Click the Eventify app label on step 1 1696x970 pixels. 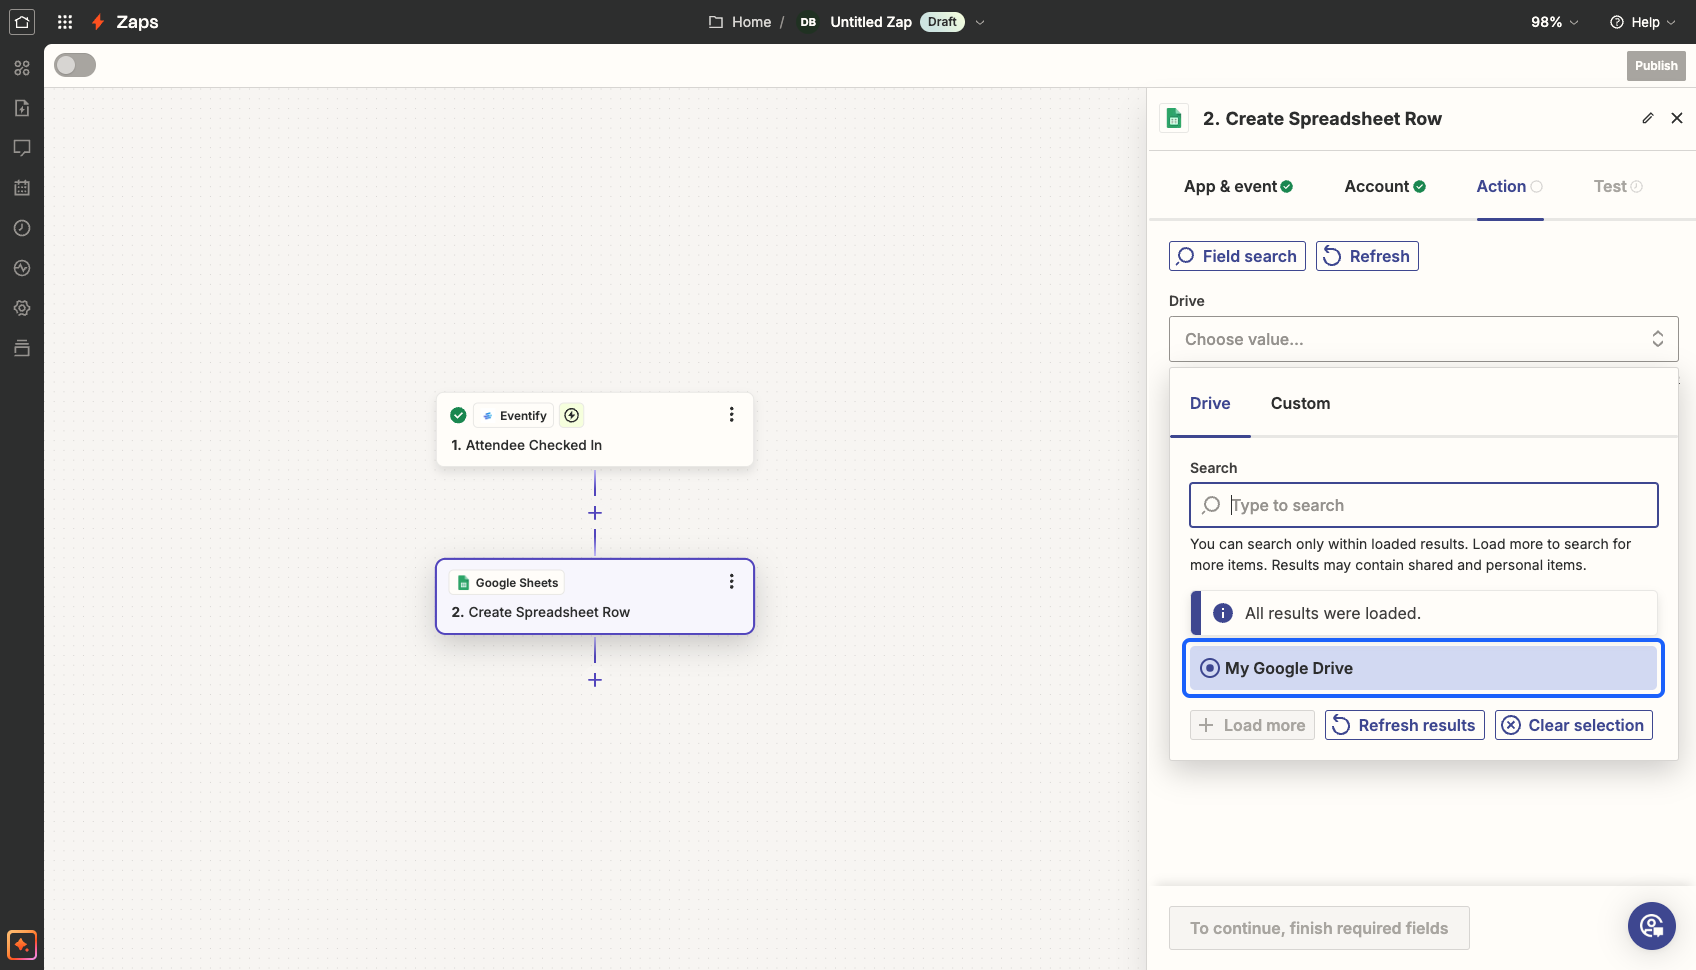click(514, 415)
